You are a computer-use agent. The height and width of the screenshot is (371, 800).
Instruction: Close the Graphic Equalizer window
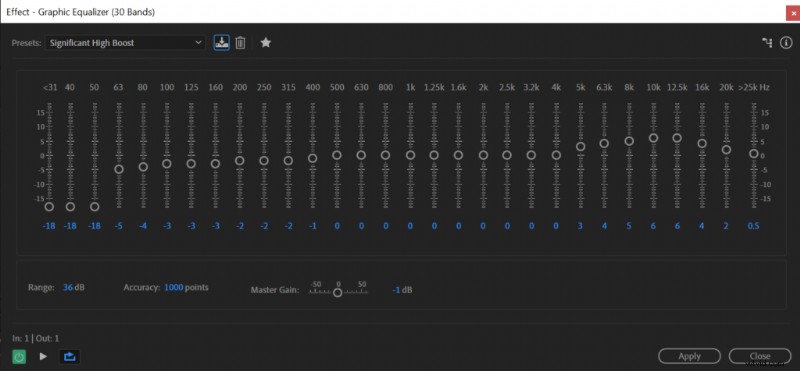pos(792,13)
